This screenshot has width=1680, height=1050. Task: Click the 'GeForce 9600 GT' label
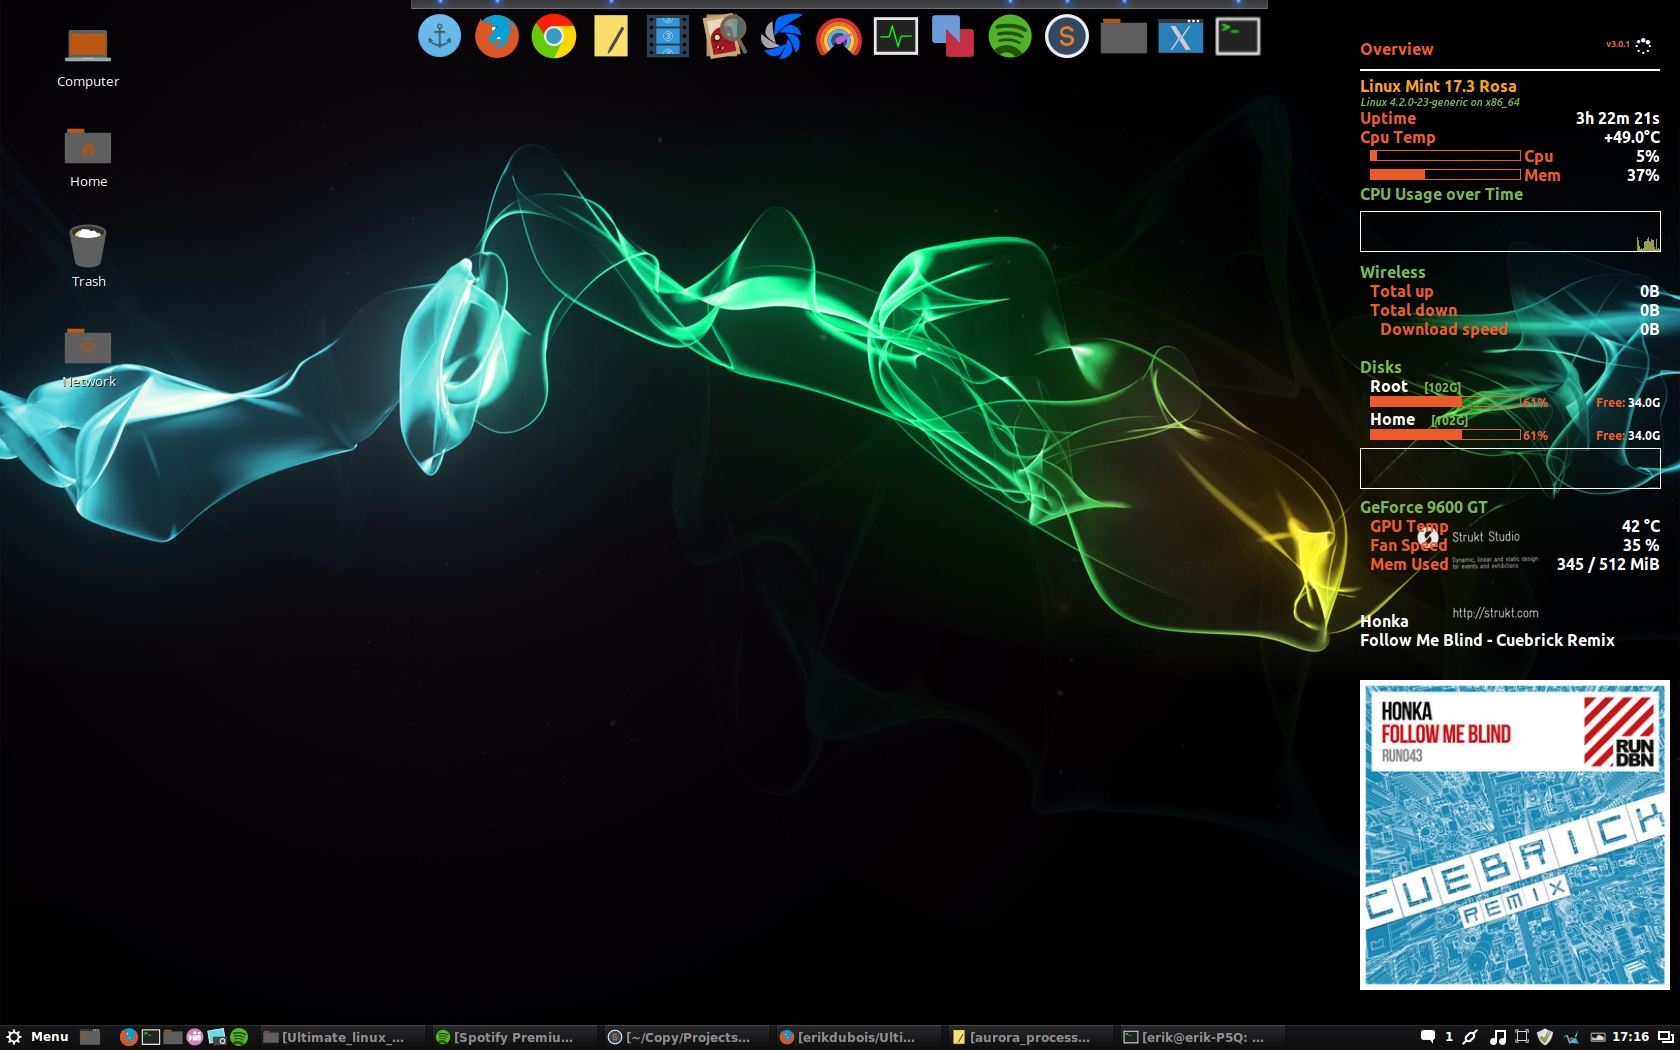coord(1423,507)
